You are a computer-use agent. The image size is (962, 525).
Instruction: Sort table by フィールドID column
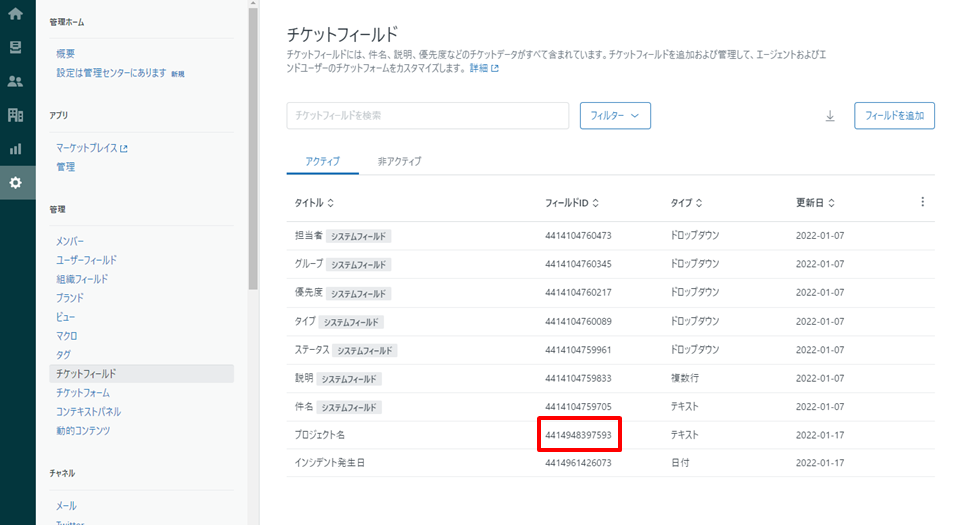tap(572, 203)
